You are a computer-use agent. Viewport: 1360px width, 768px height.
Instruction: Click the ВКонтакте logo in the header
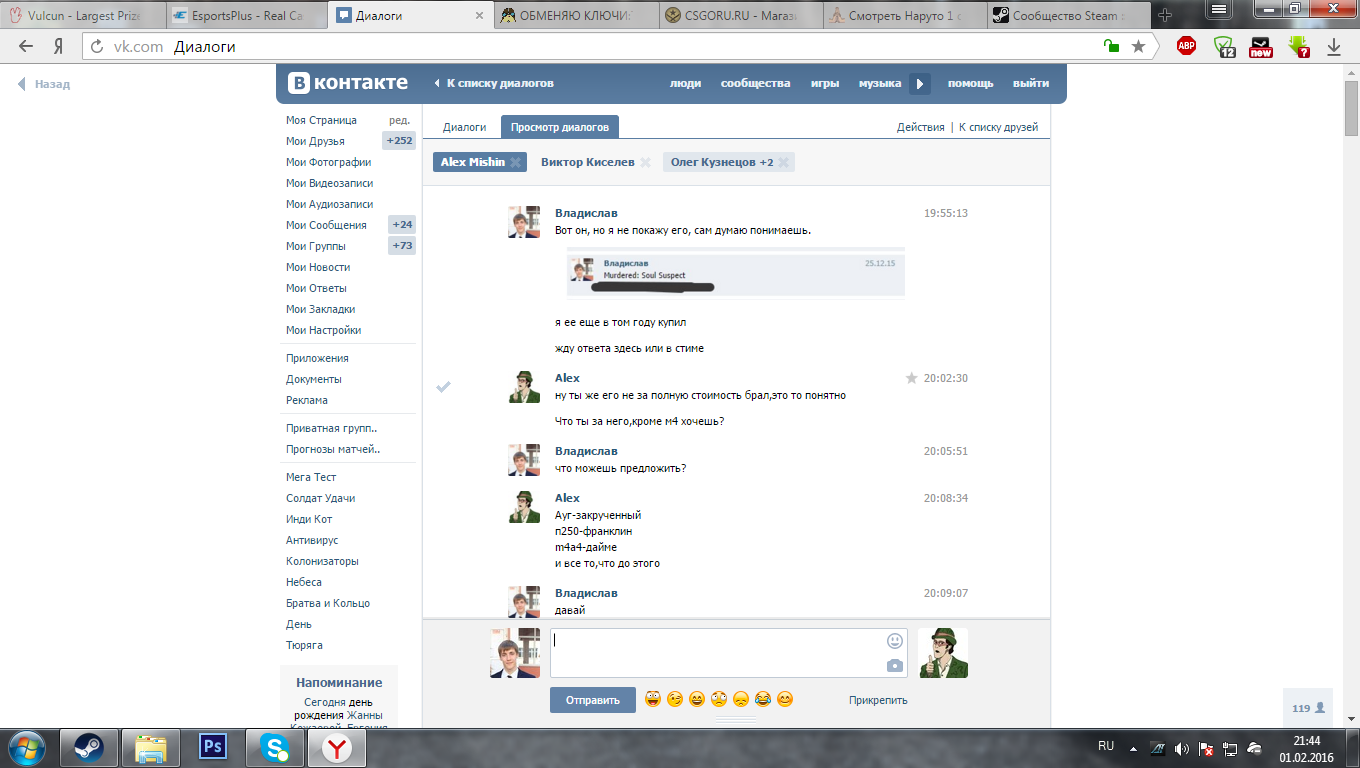348,83
